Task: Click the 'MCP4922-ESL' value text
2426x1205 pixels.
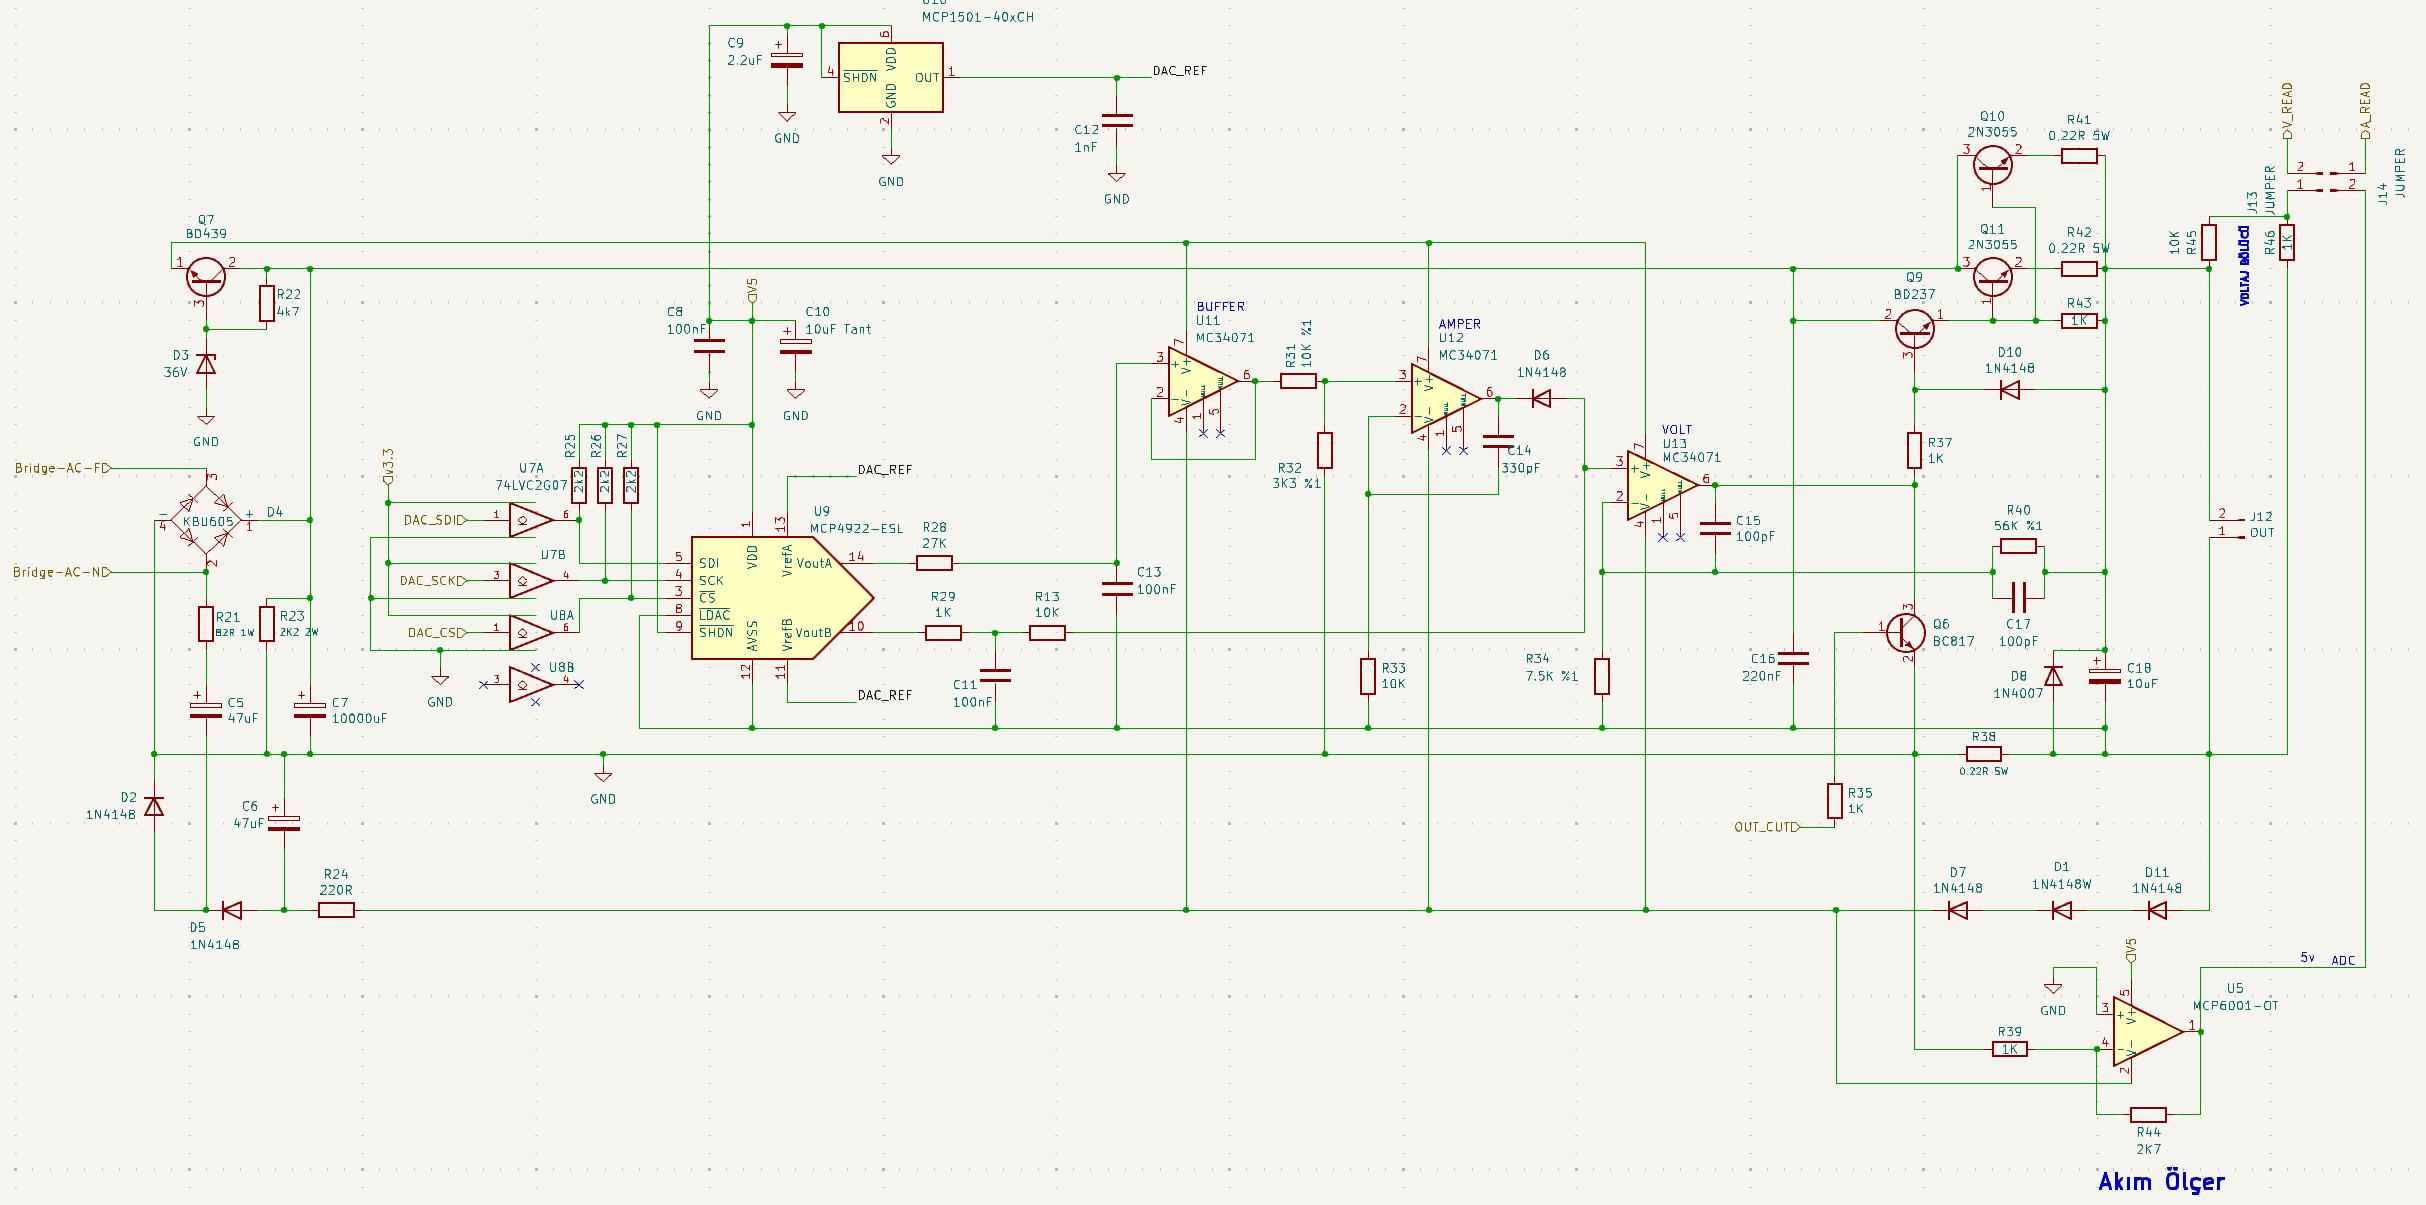Action: click(x=856, y=528)
